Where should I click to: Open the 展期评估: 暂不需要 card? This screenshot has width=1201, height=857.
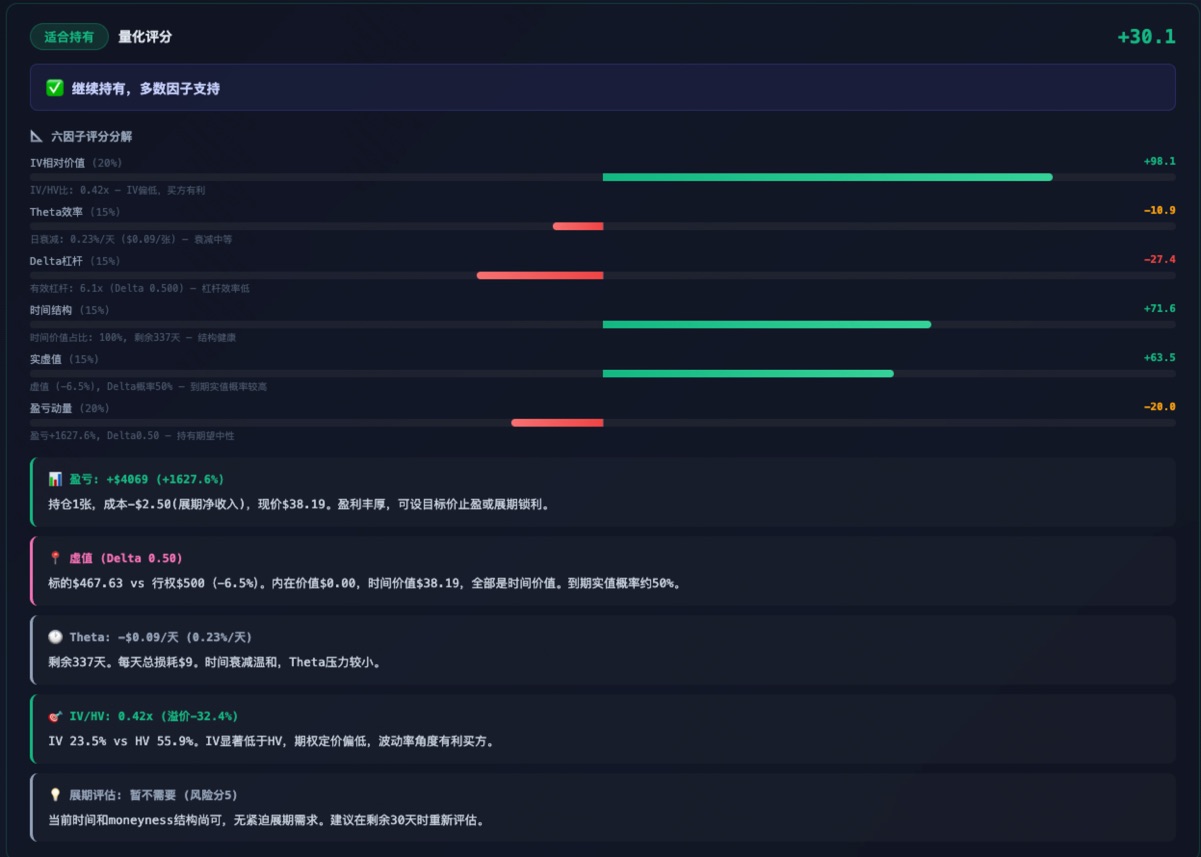click(602, 807)
